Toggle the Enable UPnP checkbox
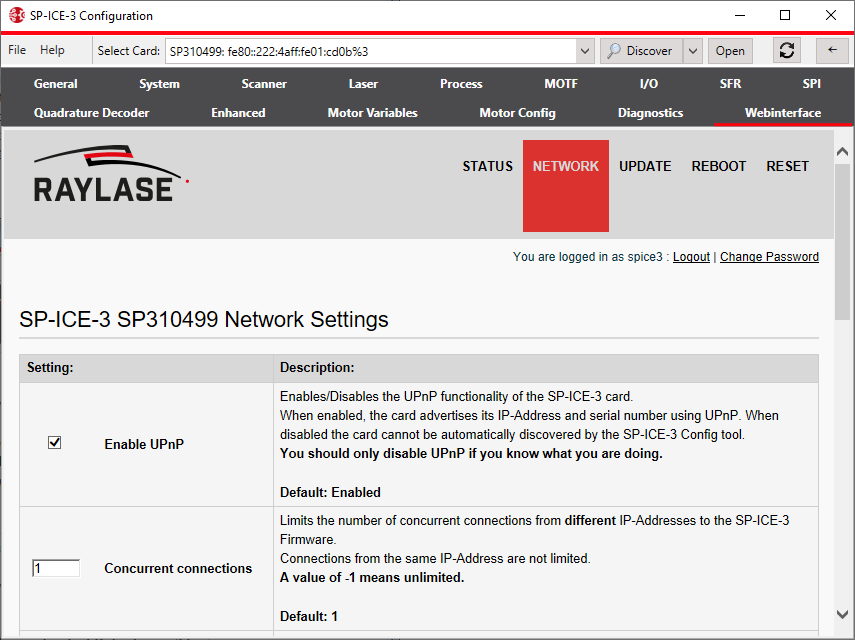Screen dimensions: 855x640 click(x=55, y=442)
